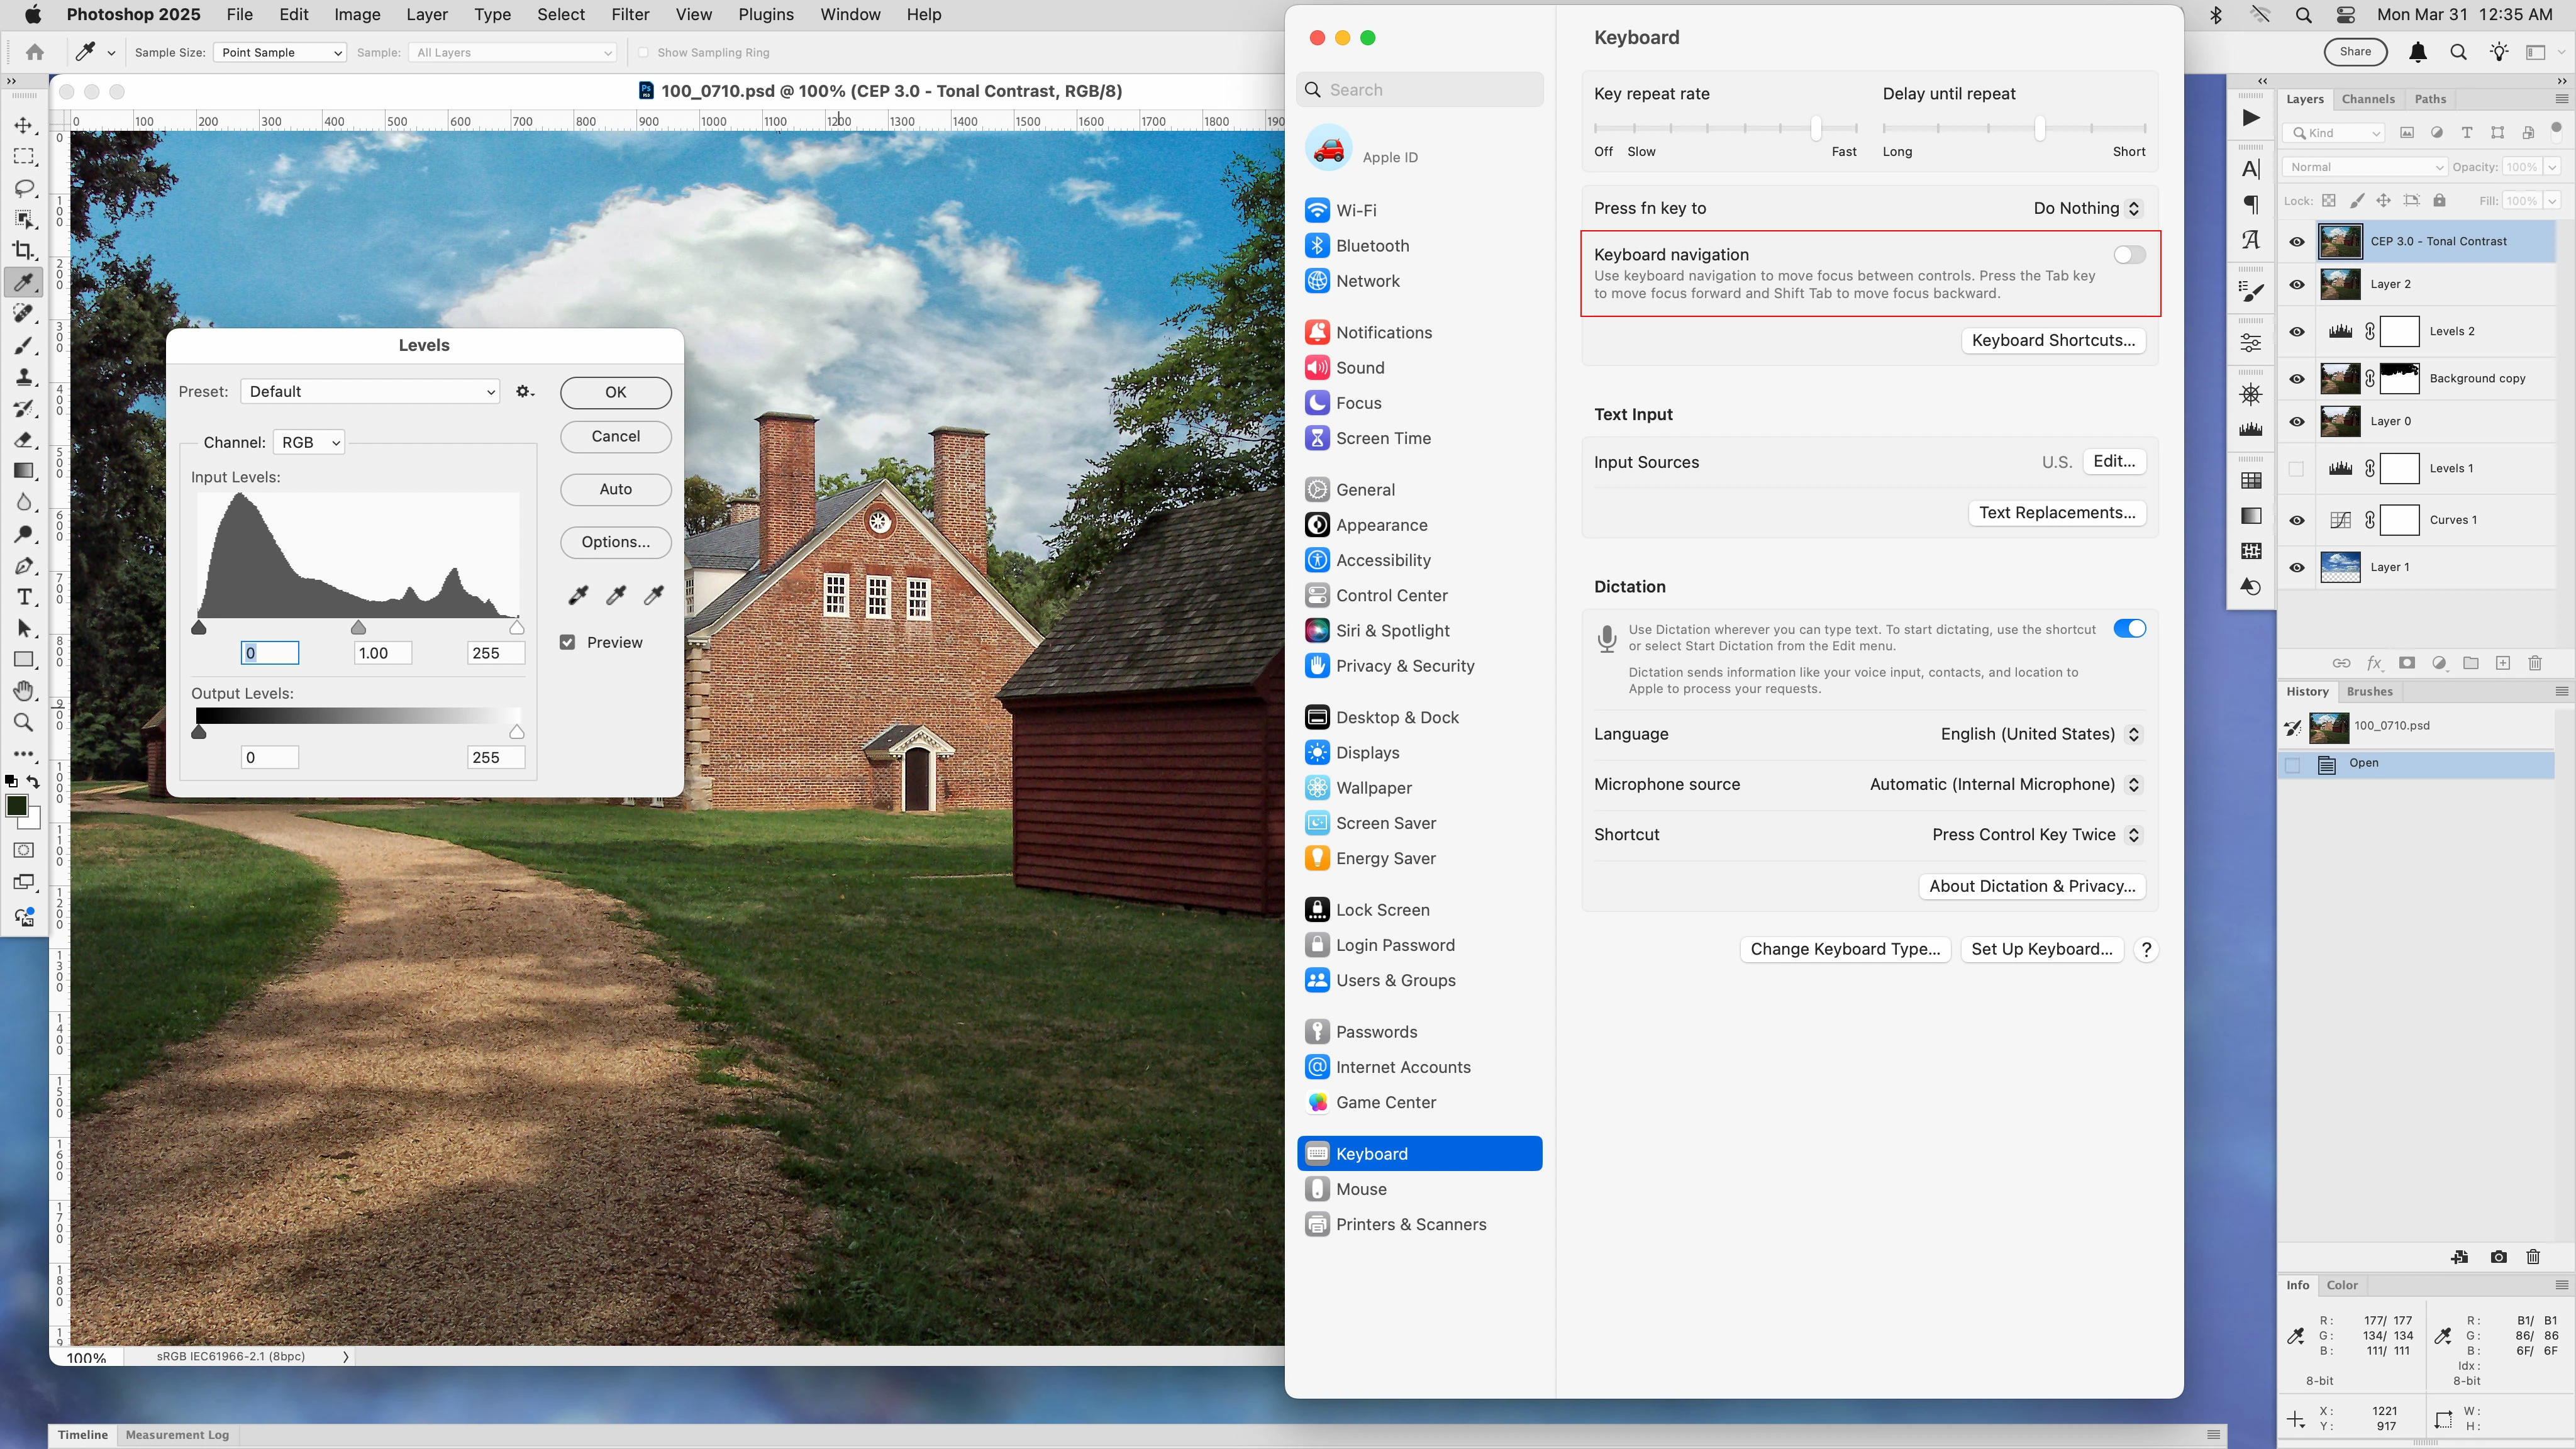This screenshot has width=2576, height=1449.
Task: Select the Type tool in toolbar
Action: [24, 597]
